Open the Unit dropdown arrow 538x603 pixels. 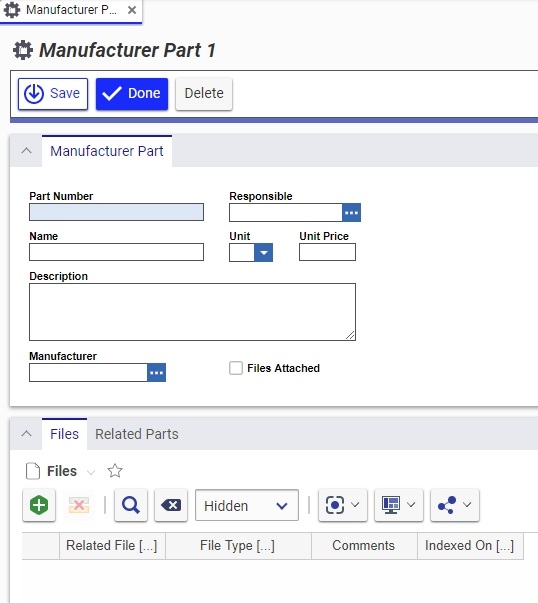click(263, 253)
